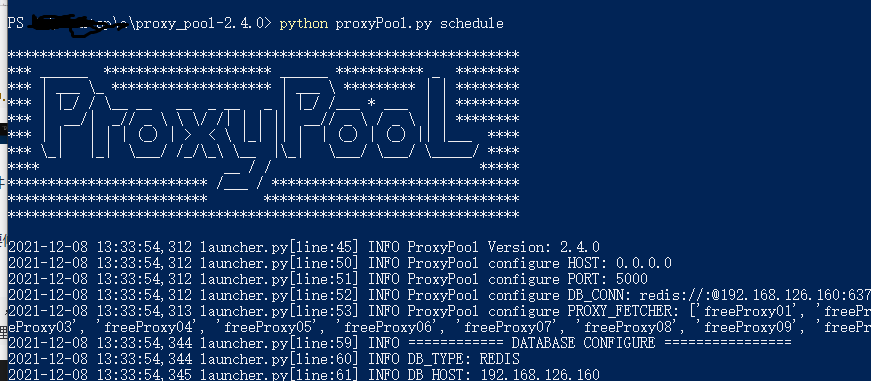Select the wrapped line starting 'eProxy03'

[x=439, y=327]
